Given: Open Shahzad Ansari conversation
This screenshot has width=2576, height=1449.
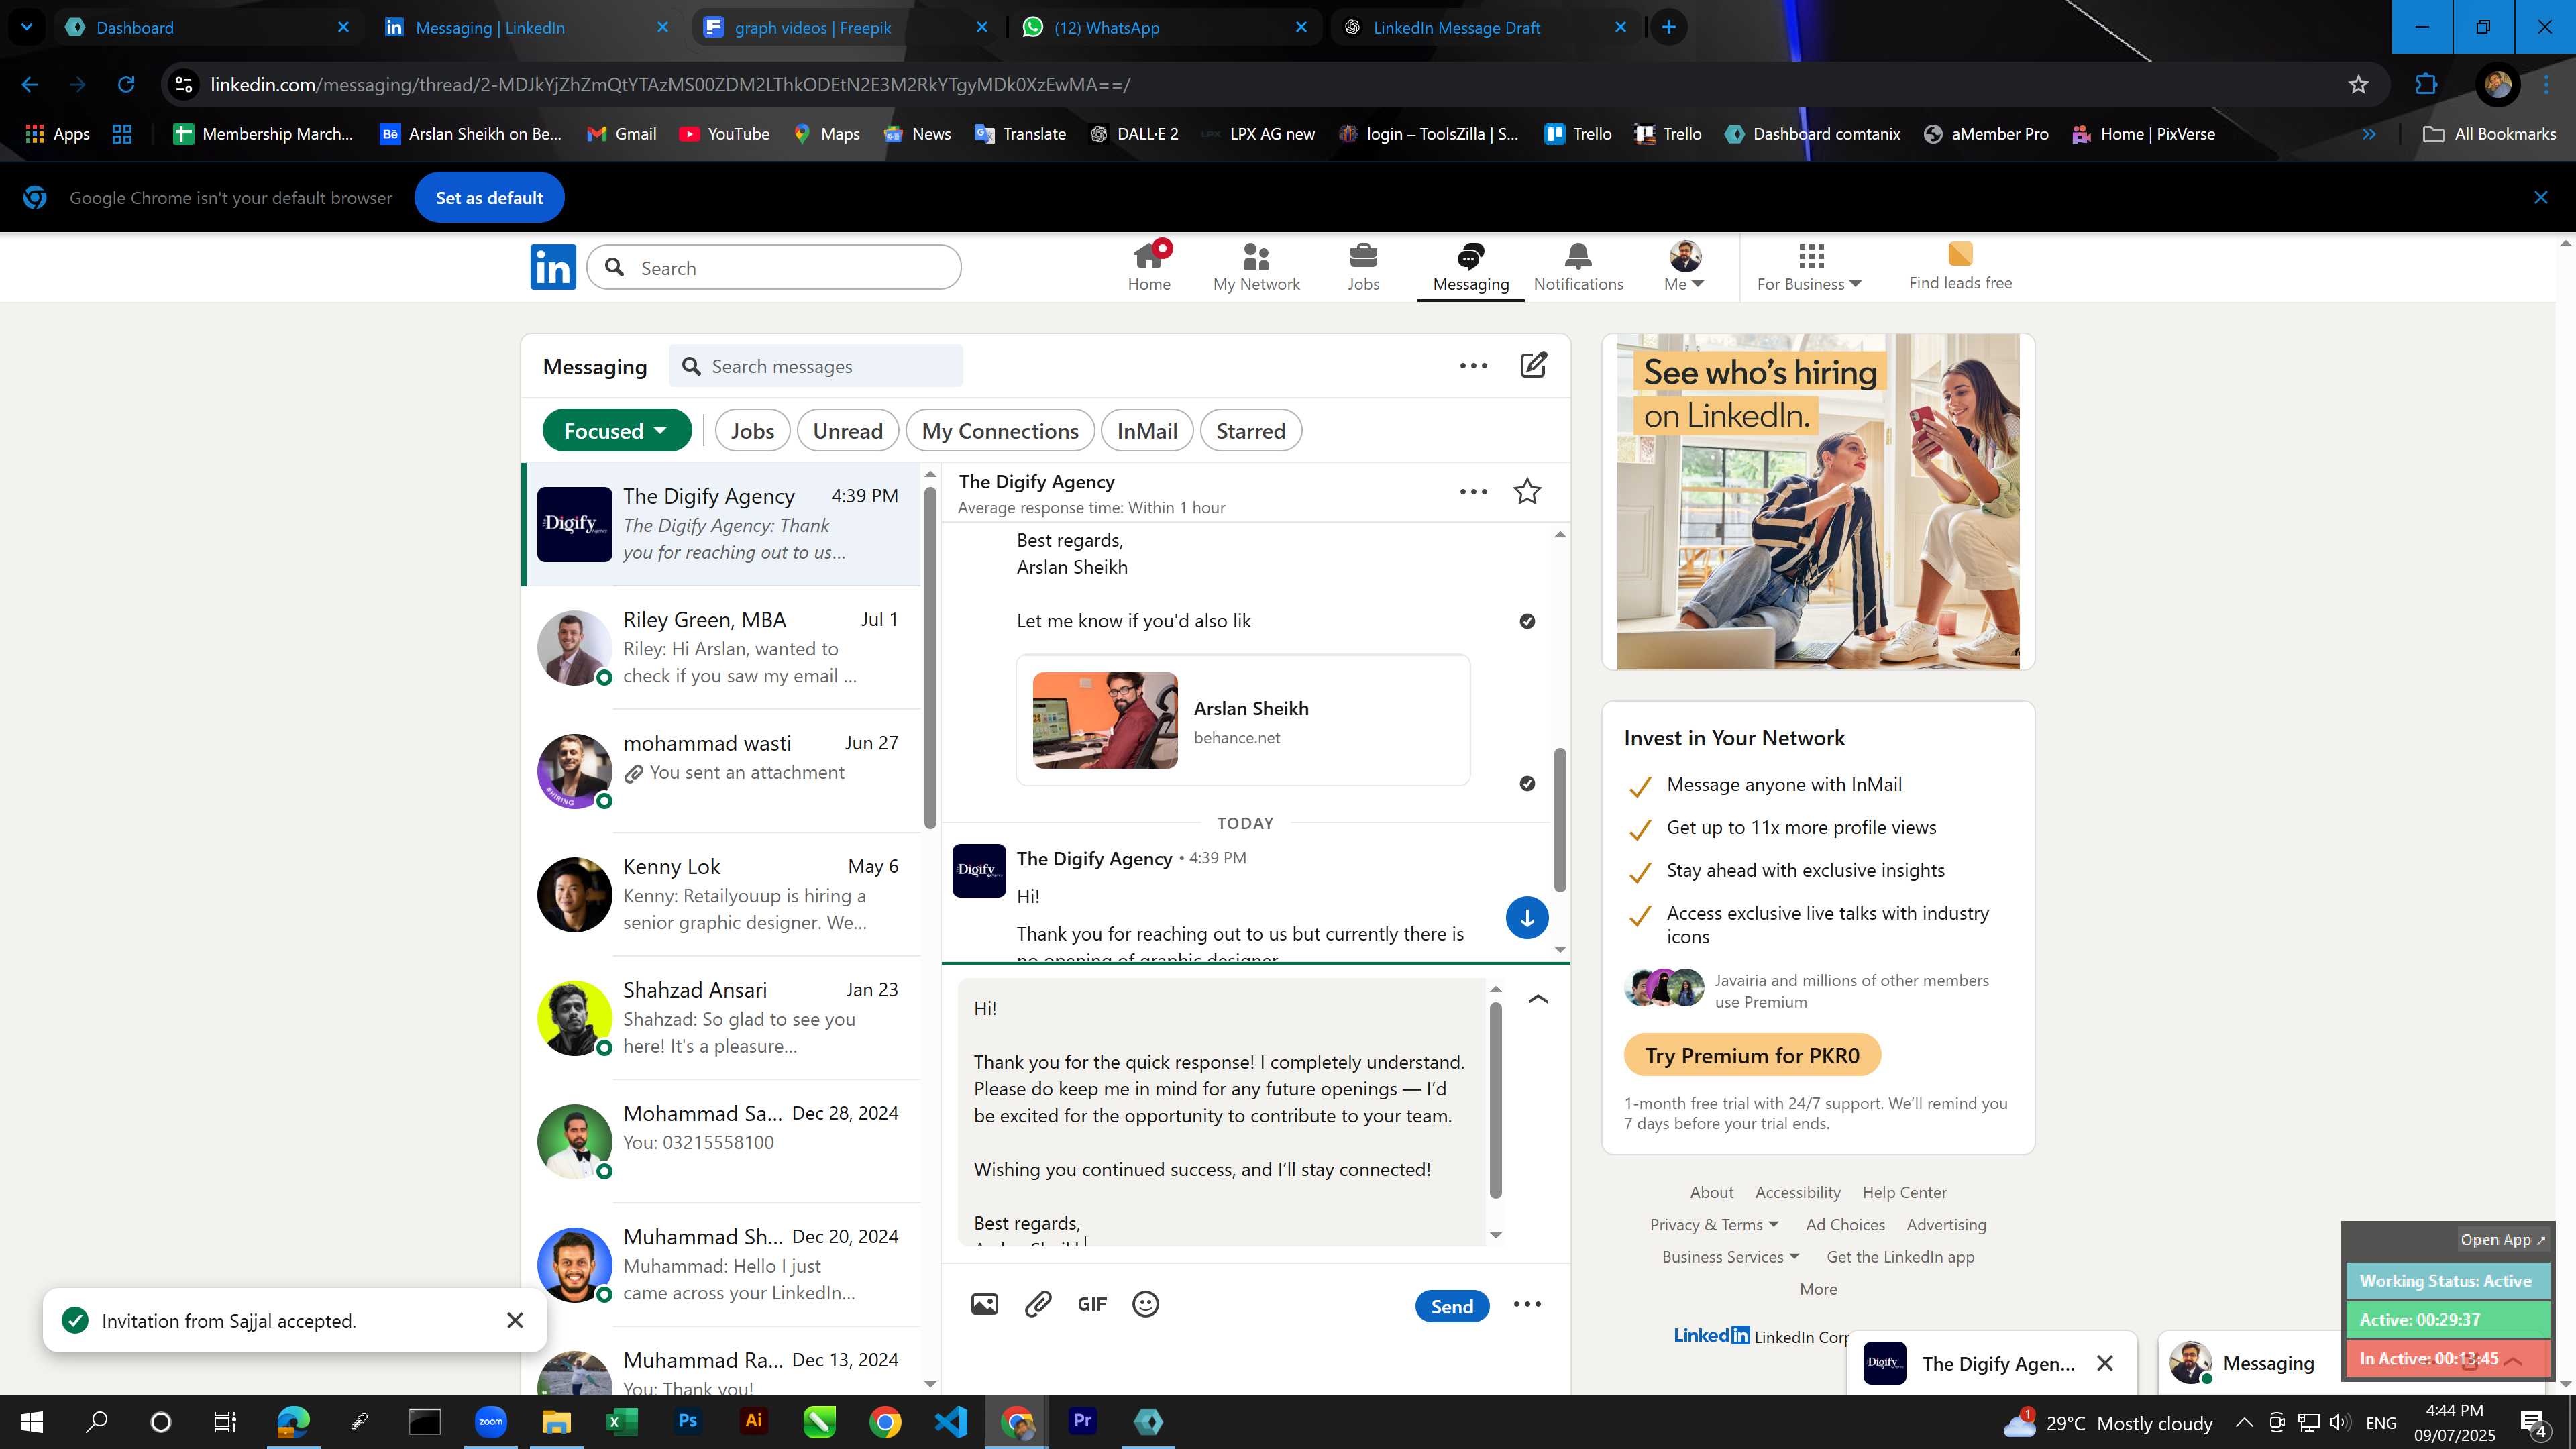Looking at the screenshot, I should pos(721,1018).
